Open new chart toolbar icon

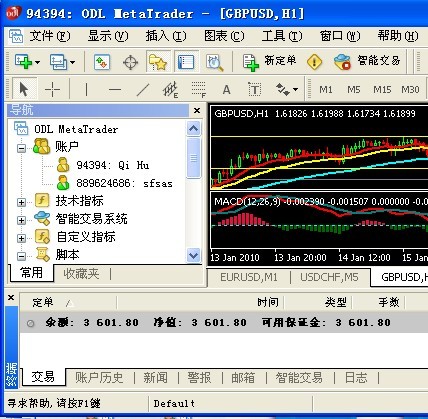point(23,62)
